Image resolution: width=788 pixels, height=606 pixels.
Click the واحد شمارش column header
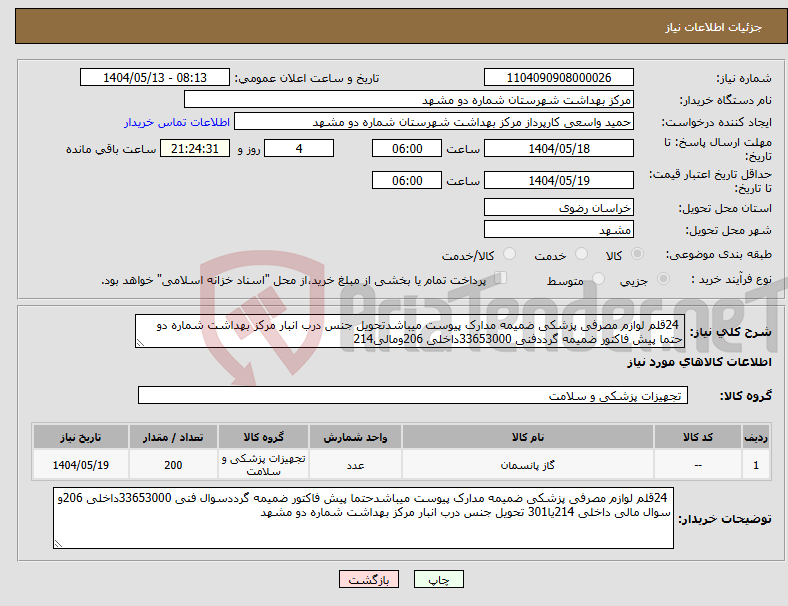pos(355,437)
